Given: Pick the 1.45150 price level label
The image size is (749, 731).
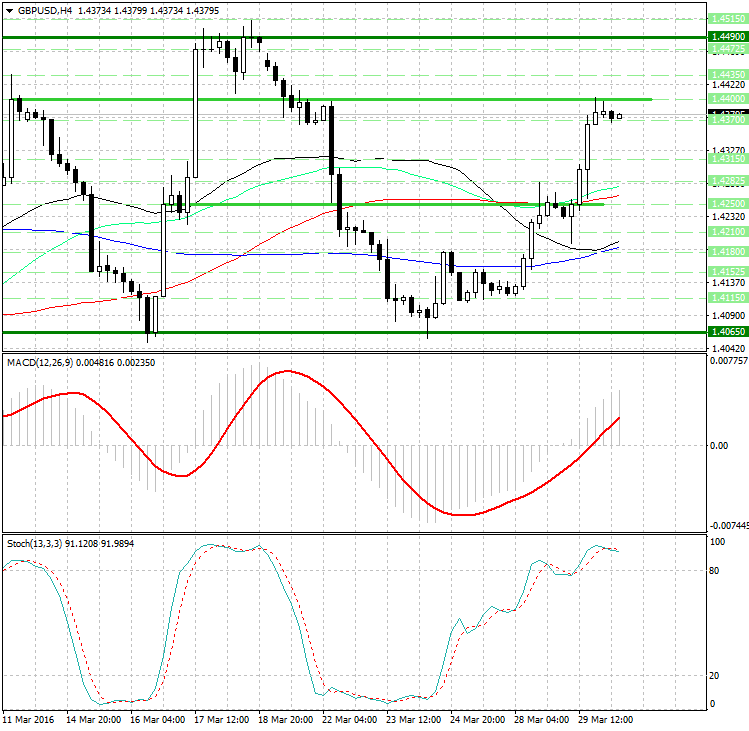Looking at the screenshot, I should [726, 18].
